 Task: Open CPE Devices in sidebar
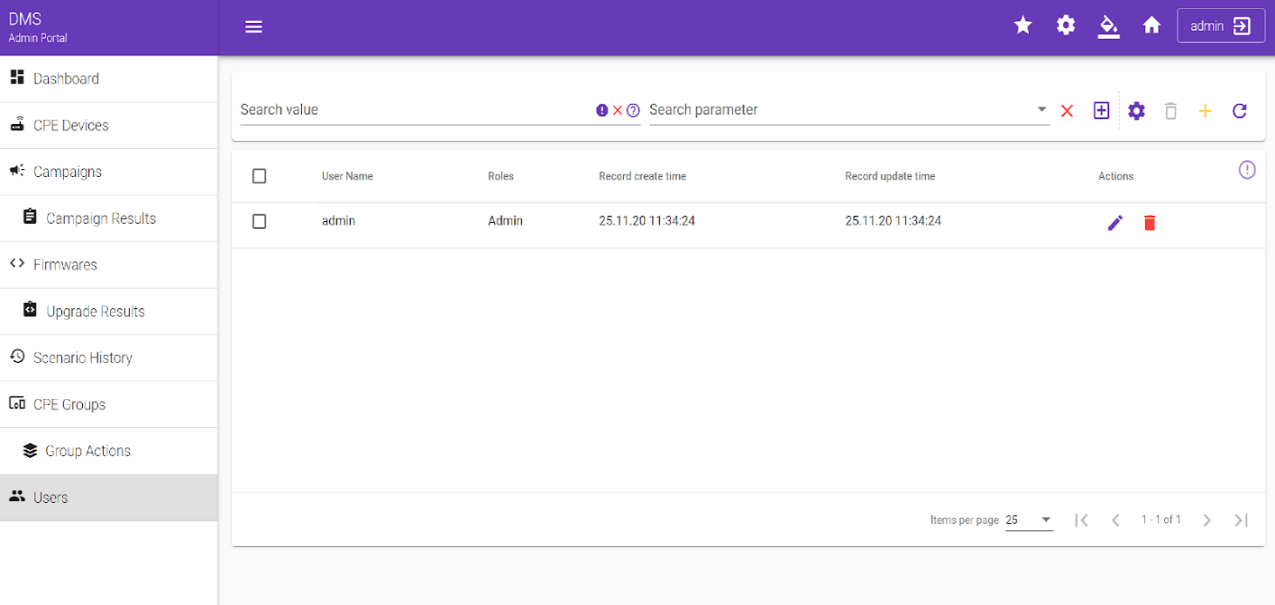71,125
